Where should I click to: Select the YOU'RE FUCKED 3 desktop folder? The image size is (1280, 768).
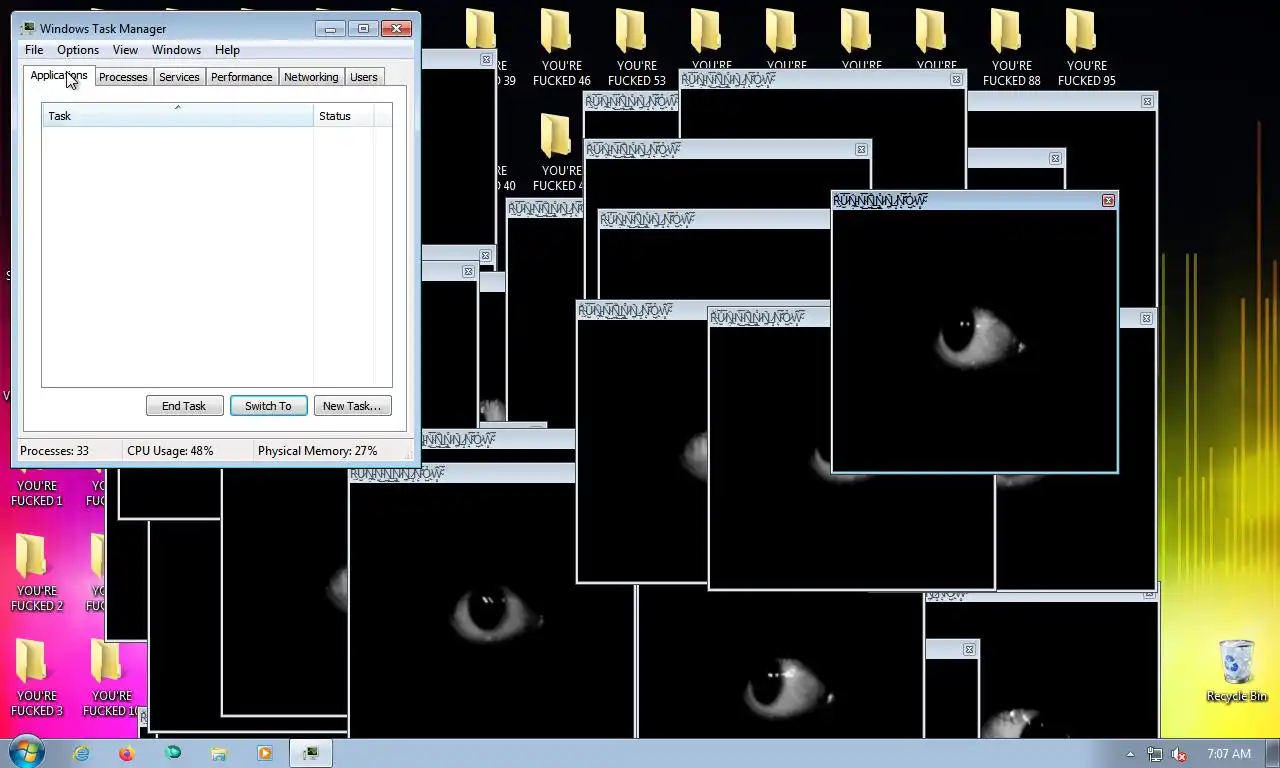pyautogui.click(x=37, y=677)
